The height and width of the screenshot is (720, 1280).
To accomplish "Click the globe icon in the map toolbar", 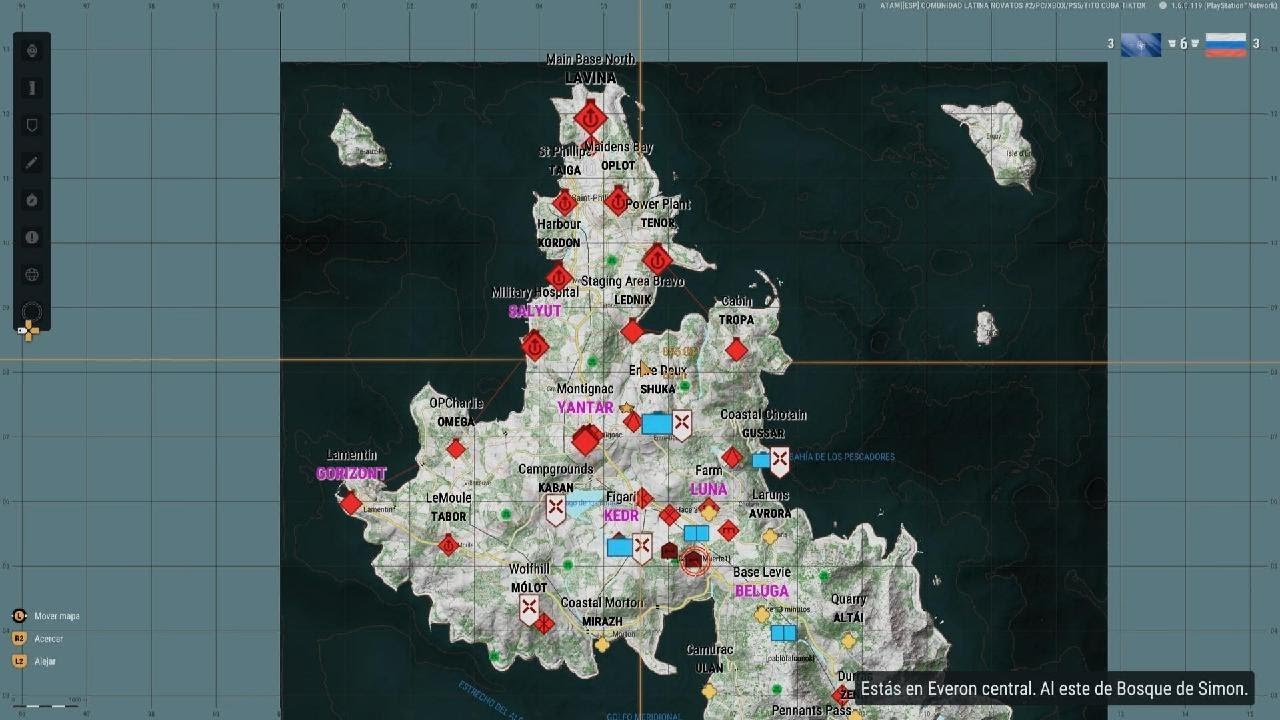I will click(32, 274).
